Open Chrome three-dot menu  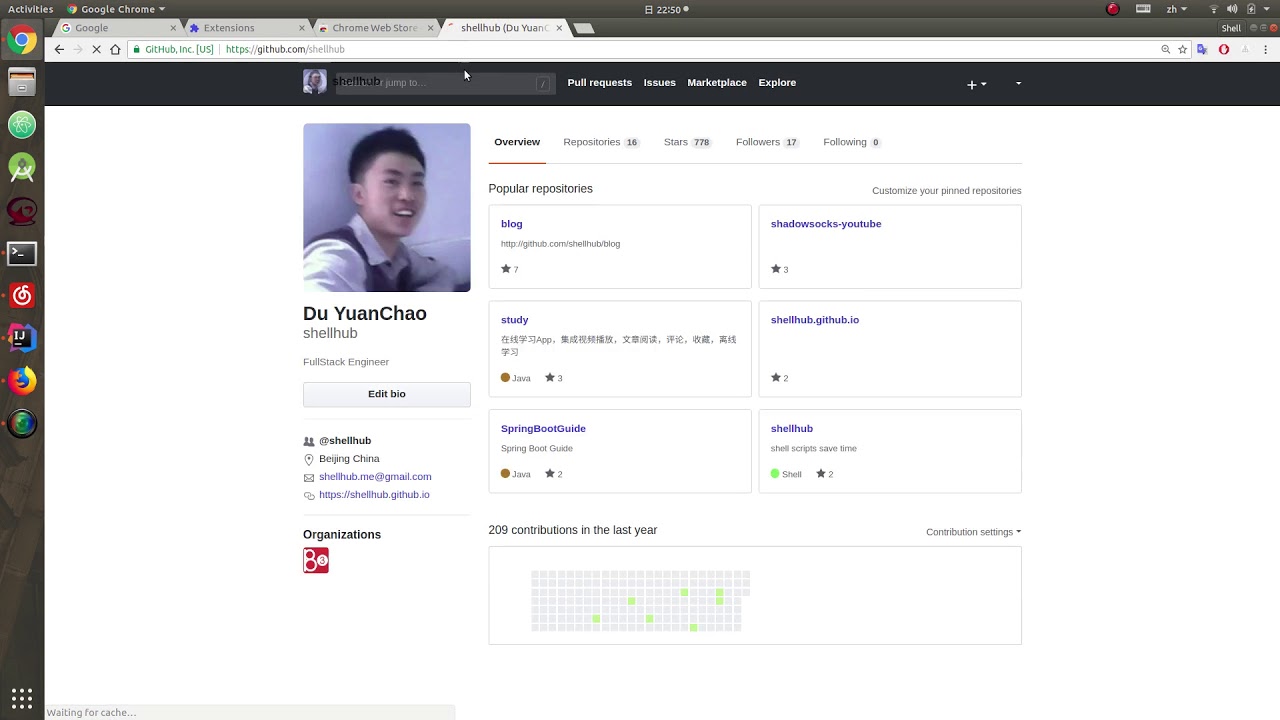pos(1264,49)
